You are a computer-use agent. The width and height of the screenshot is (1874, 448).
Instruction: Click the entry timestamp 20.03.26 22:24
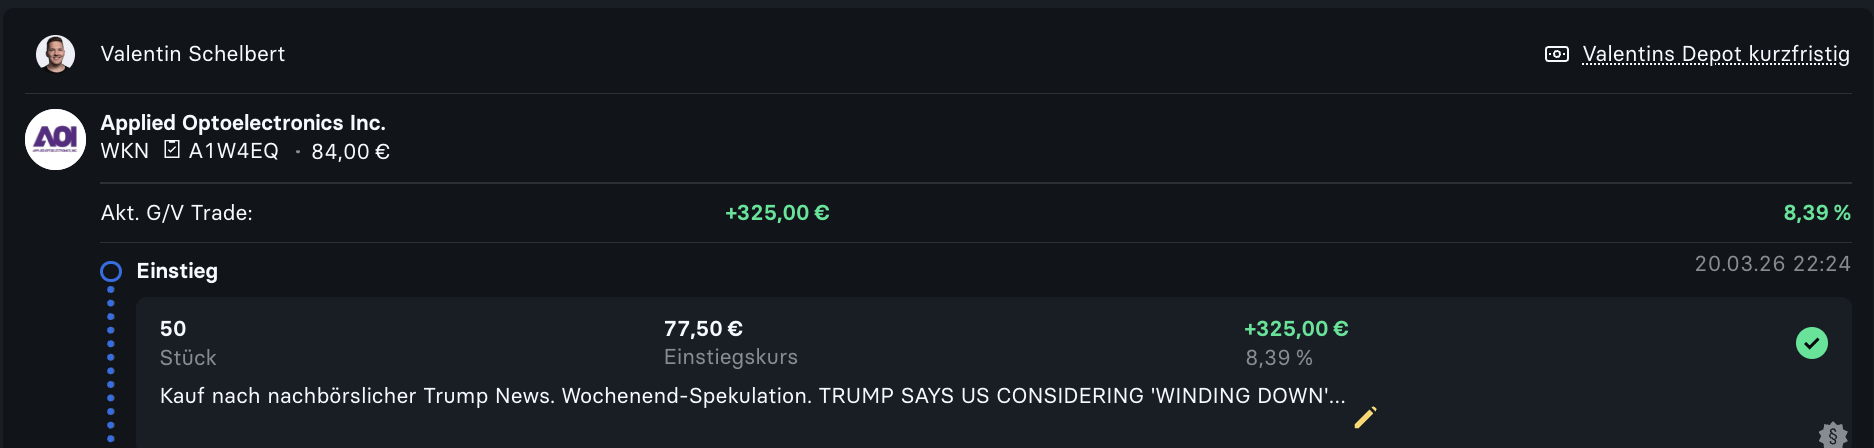(1772, 264)
